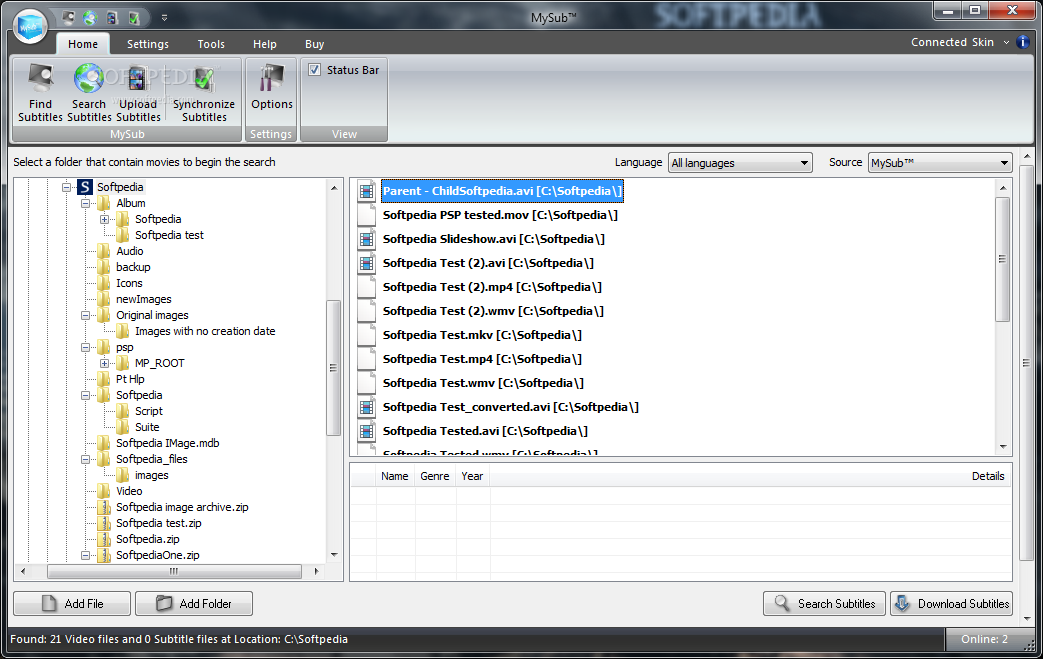This screenshot has width=1043, height=659.
Task: Click the Add Folder button
Action: (194, 604)
